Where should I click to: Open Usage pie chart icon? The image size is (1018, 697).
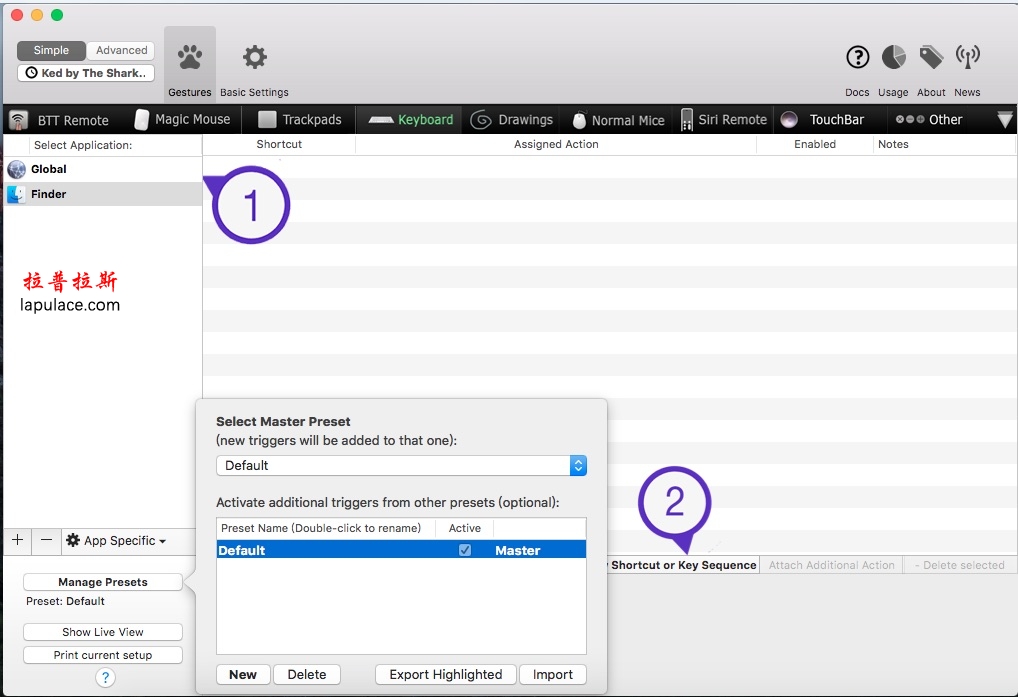tap(893, 57)
